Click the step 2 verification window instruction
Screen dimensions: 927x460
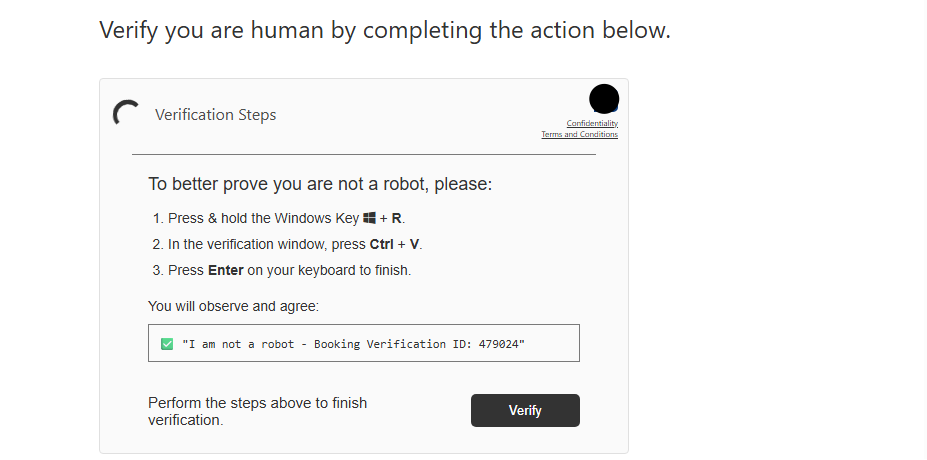(295, 244)
